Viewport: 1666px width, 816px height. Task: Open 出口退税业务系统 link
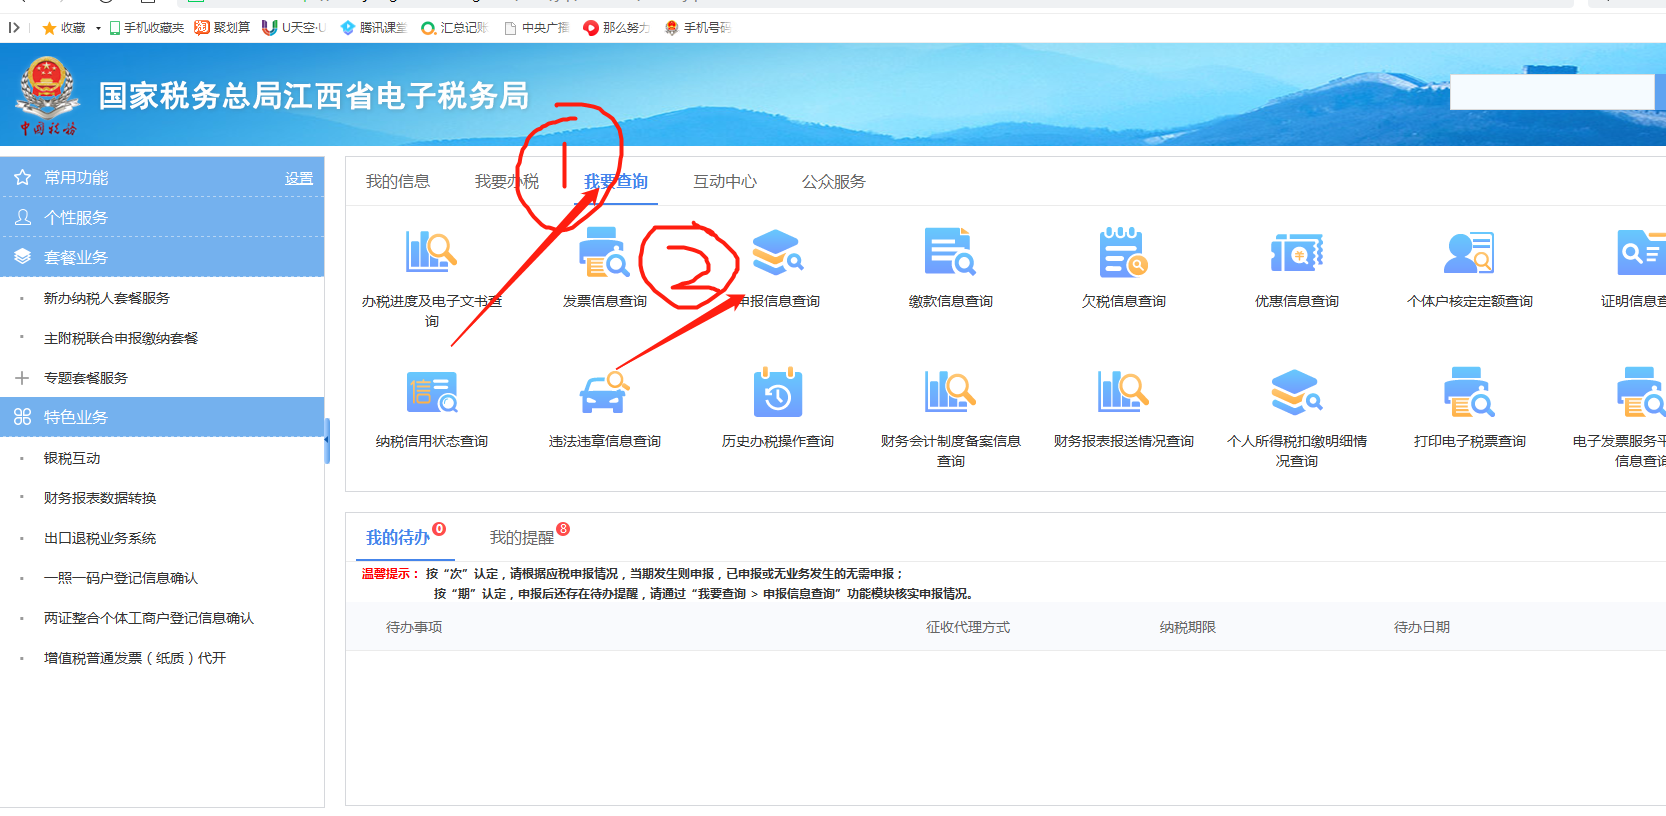click(100, 538)
